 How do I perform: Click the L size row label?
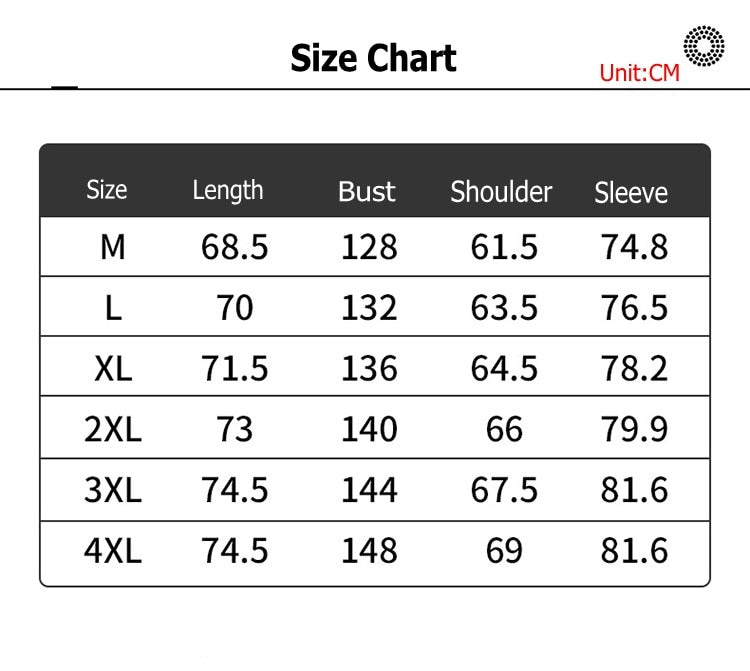click(x=113, y=308)
